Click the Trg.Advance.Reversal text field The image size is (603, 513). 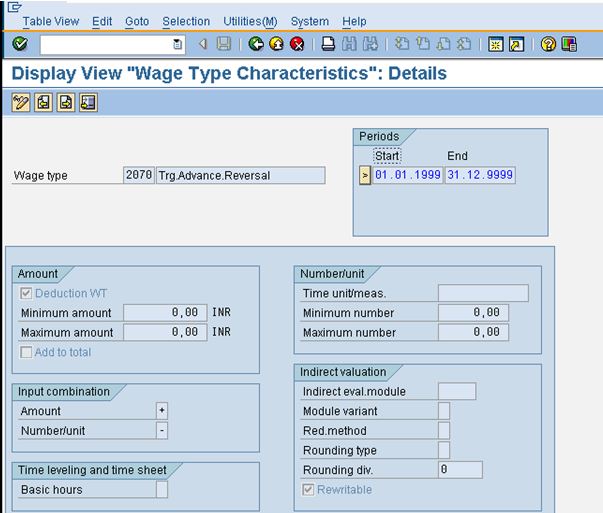pos(241,175)
